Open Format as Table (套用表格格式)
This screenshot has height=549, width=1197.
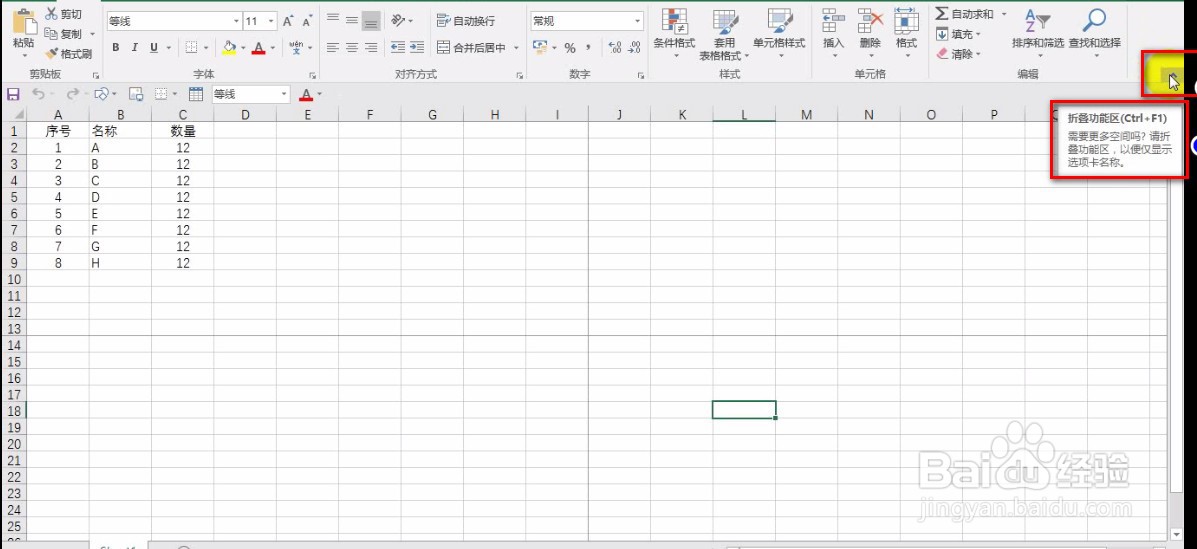click(724, 35)
